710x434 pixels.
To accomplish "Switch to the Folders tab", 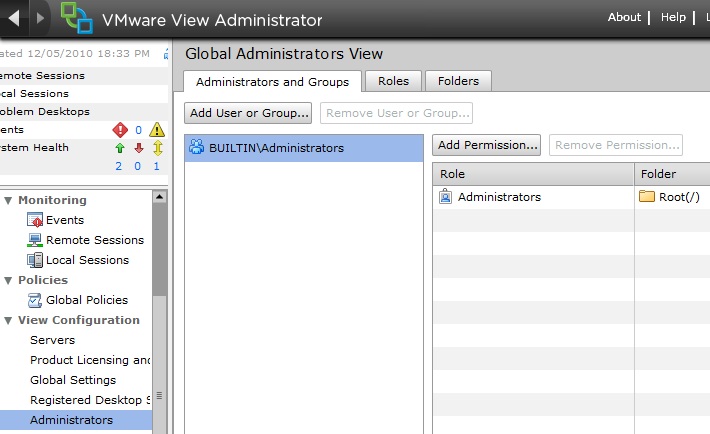I will tap(458, 81).
